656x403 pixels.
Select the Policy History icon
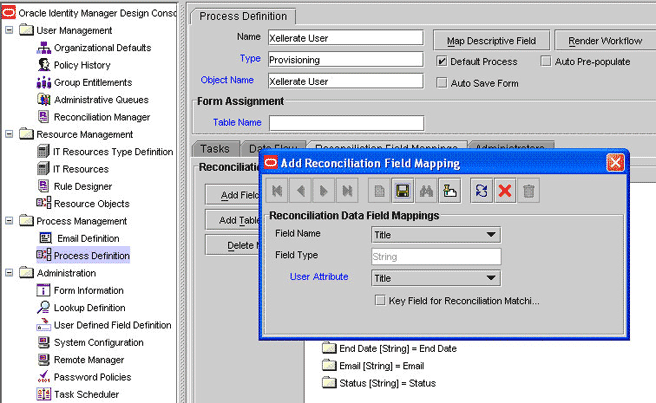[x=44, y=65]
